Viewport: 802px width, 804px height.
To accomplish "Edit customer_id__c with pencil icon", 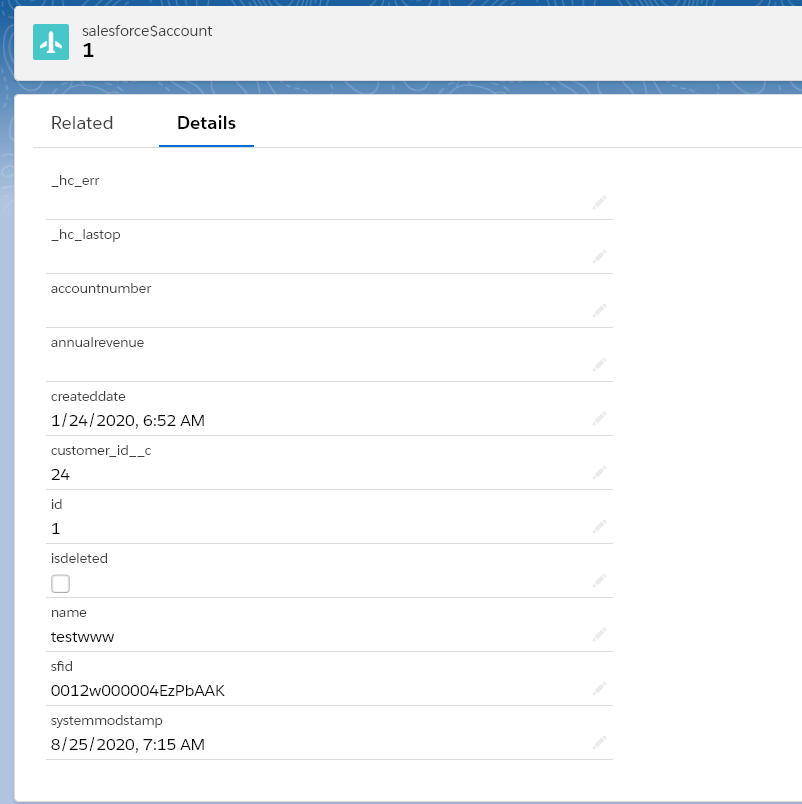I will (x=599, y=472).
